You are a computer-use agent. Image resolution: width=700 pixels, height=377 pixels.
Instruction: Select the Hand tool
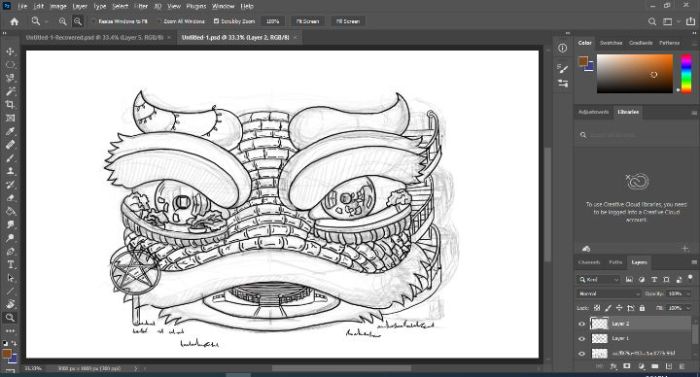(x=10, y=304)
